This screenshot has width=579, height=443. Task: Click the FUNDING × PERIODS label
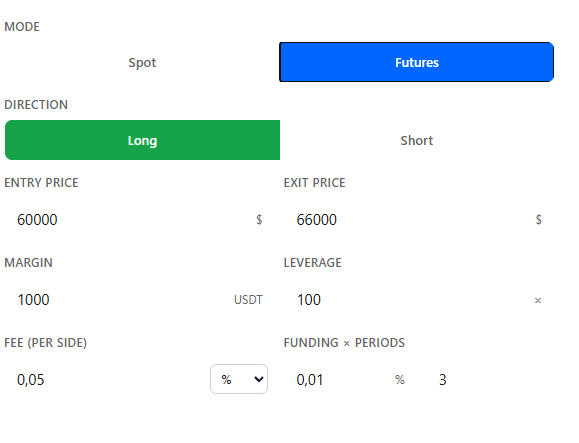[x=344, y=343]
